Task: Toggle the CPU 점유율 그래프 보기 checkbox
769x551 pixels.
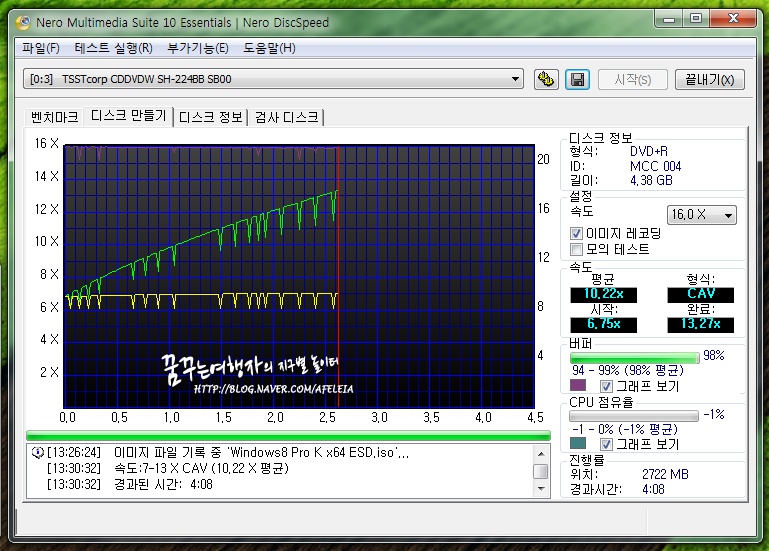Action: 606,444
